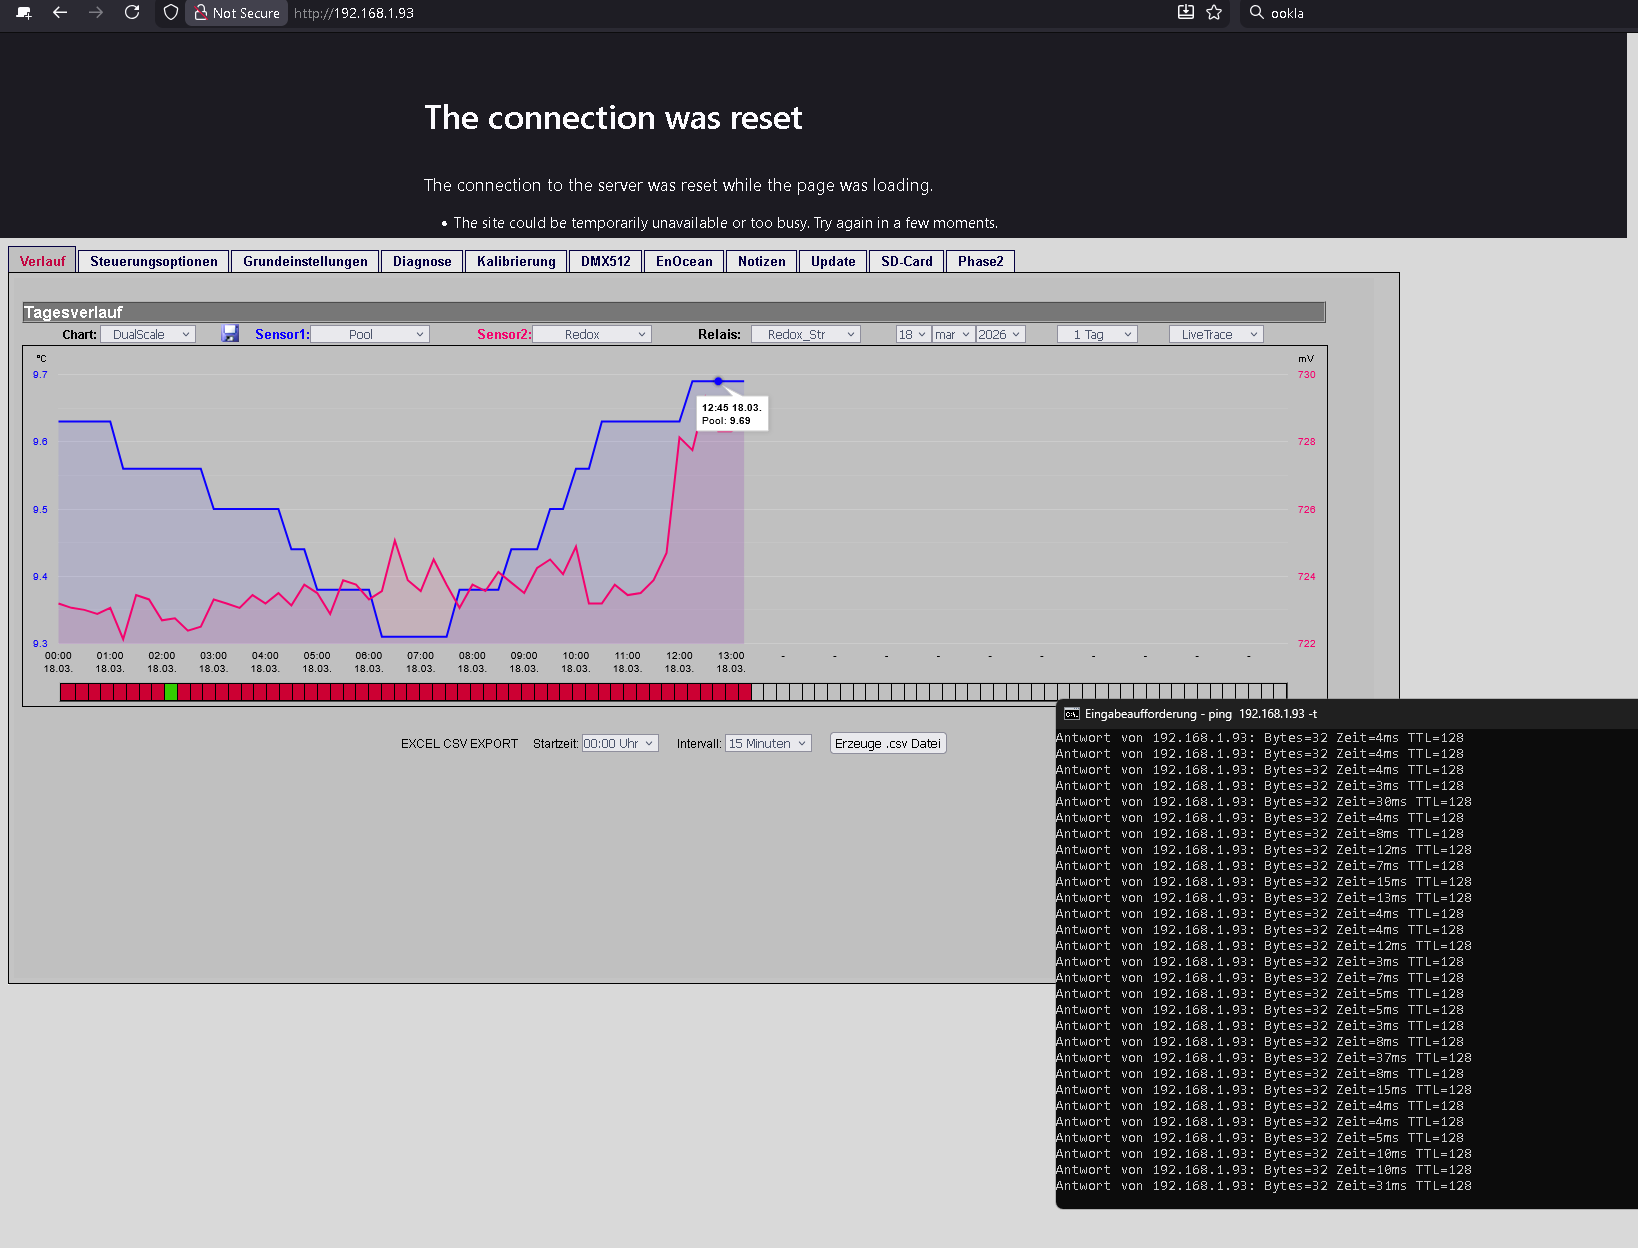The width and height of the screenshot is (1638, 1248).
Task: Switch to the EnOcean tab
Action: tap(684, 261)
